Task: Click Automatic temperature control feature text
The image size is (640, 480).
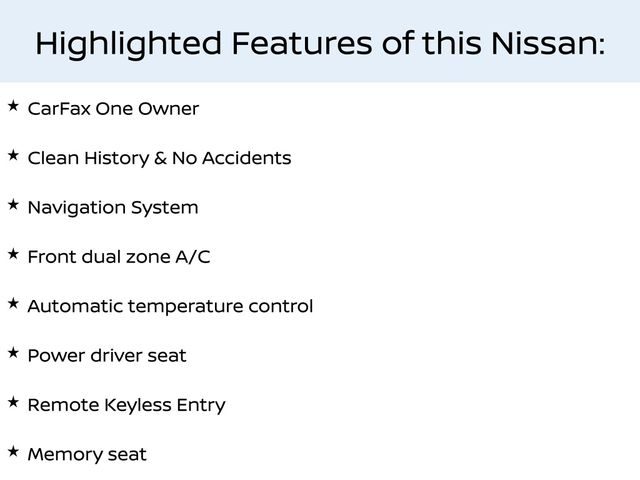Action: tap(170, 307)
